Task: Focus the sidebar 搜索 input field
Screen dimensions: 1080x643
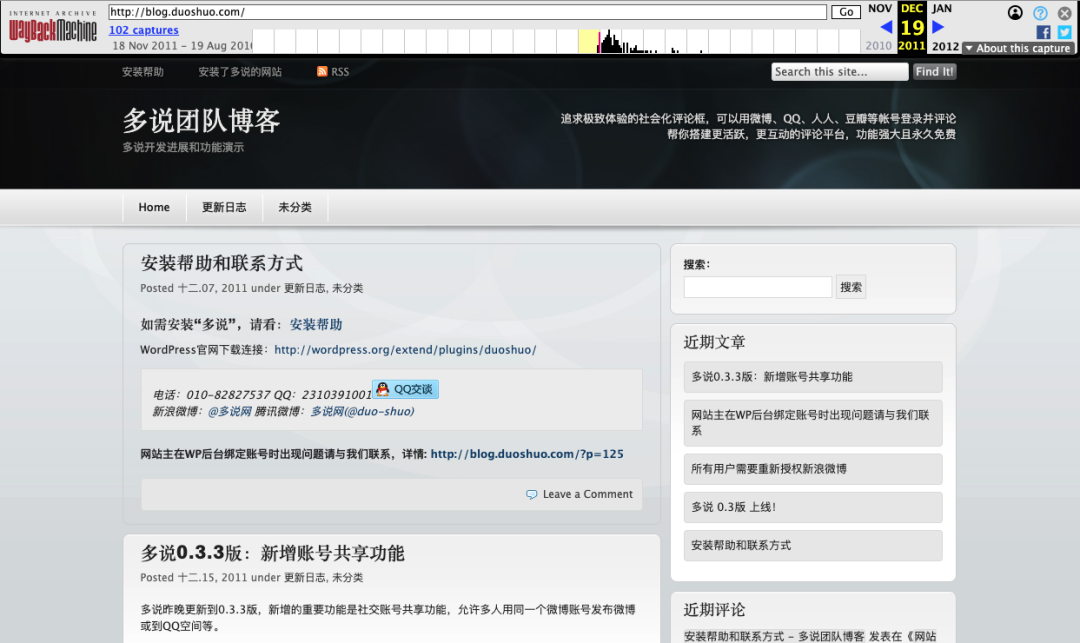Action: [757, 287]
